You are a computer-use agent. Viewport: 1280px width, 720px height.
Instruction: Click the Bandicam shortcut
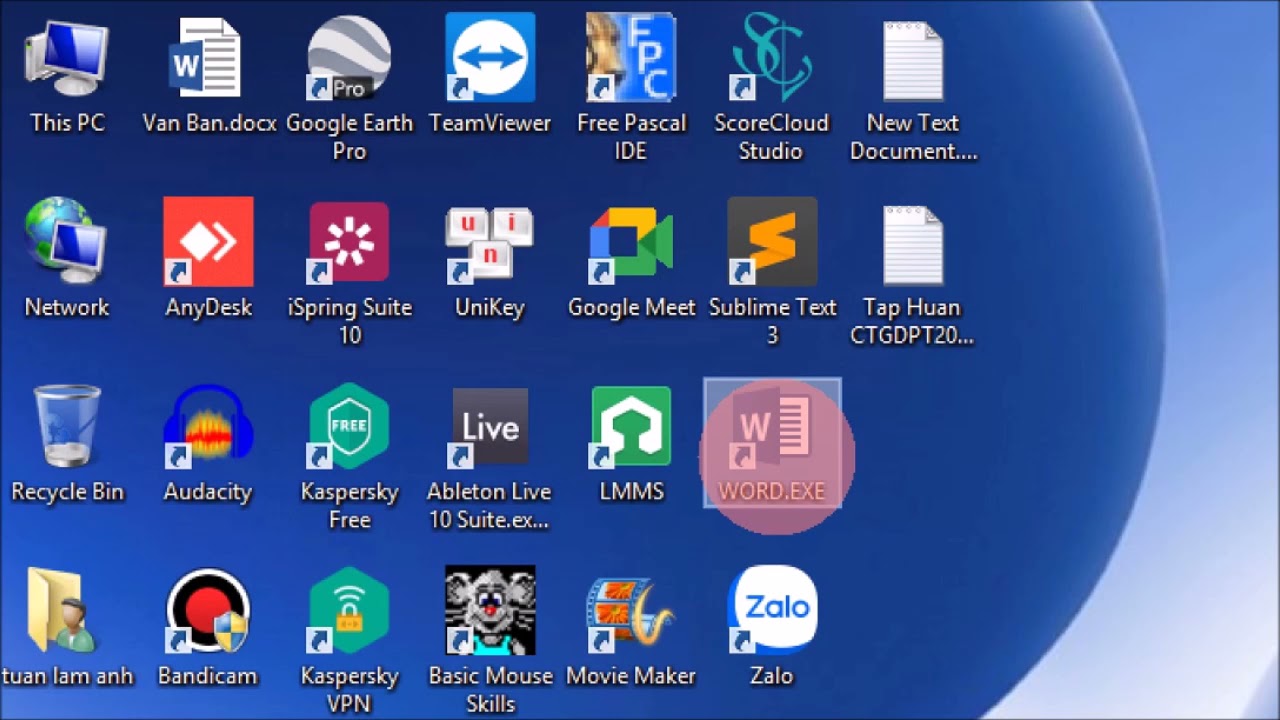coord(208,628)
